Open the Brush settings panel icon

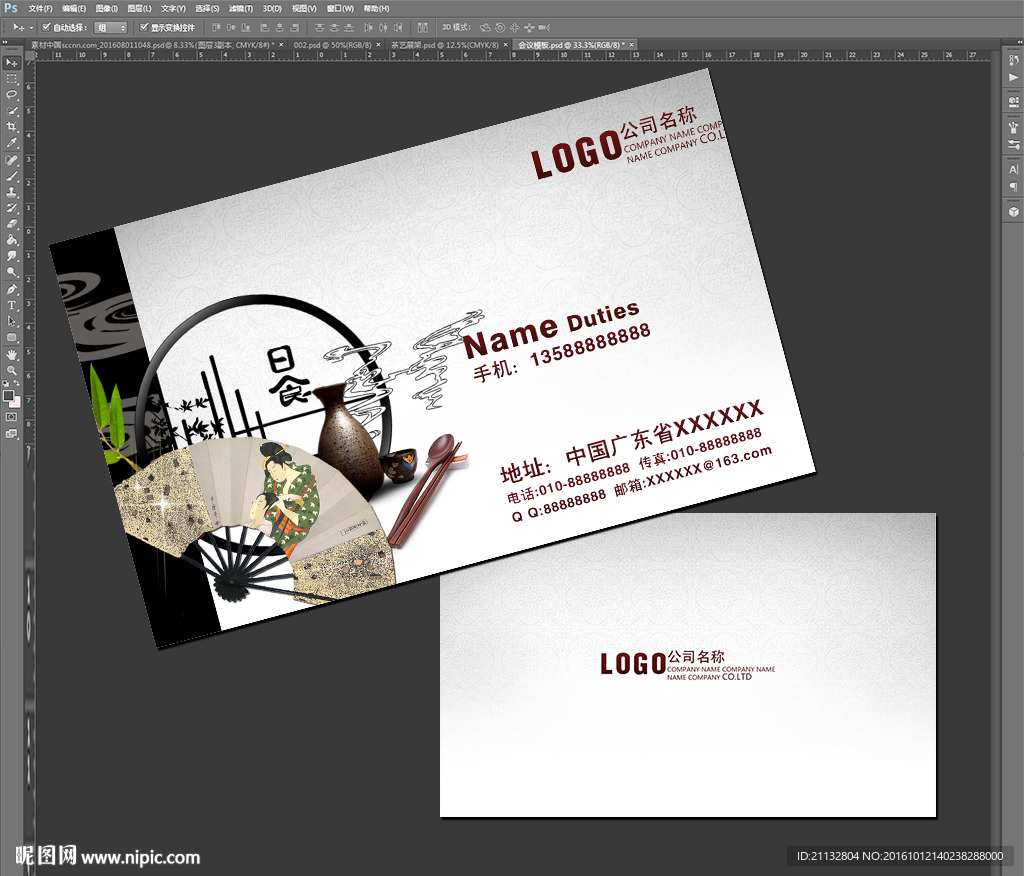click(x=1013, y=144)
